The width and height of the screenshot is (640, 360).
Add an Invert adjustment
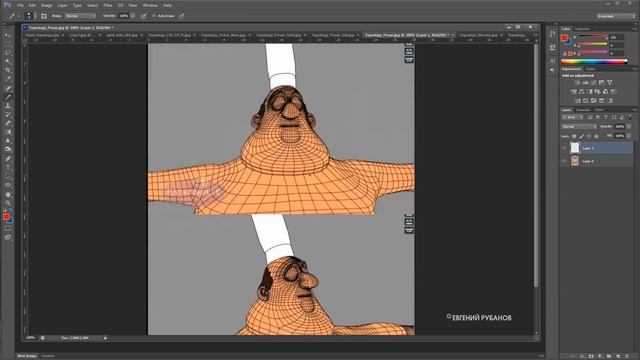point(578,100)
